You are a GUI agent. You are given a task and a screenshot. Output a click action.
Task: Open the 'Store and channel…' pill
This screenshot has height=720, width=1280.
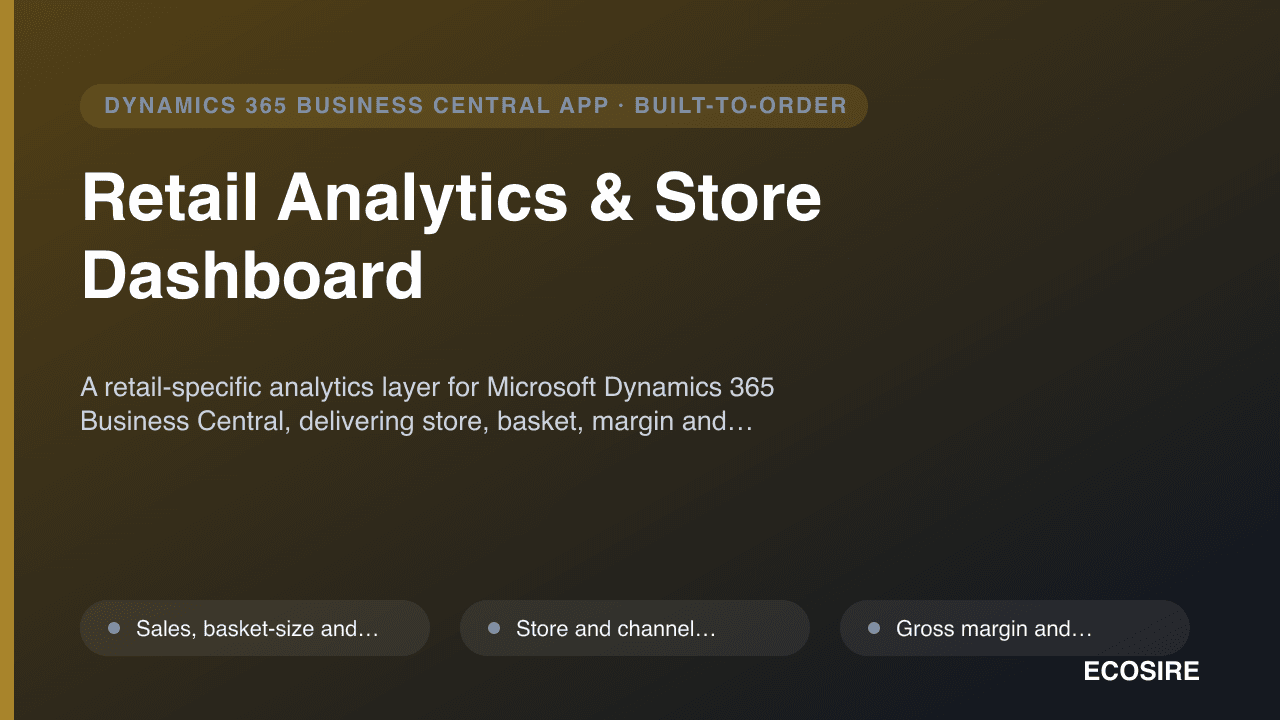635,628
